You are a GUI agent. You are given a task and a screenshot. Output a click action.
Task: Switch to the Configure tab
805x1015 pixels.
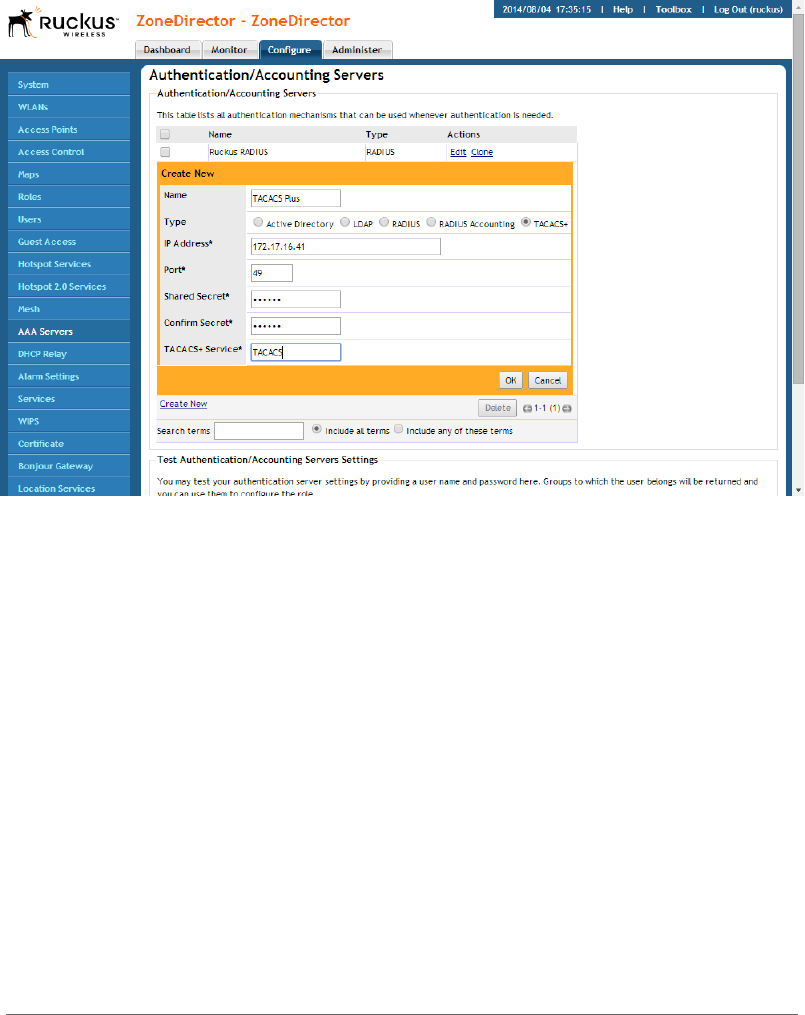[290, 50]
